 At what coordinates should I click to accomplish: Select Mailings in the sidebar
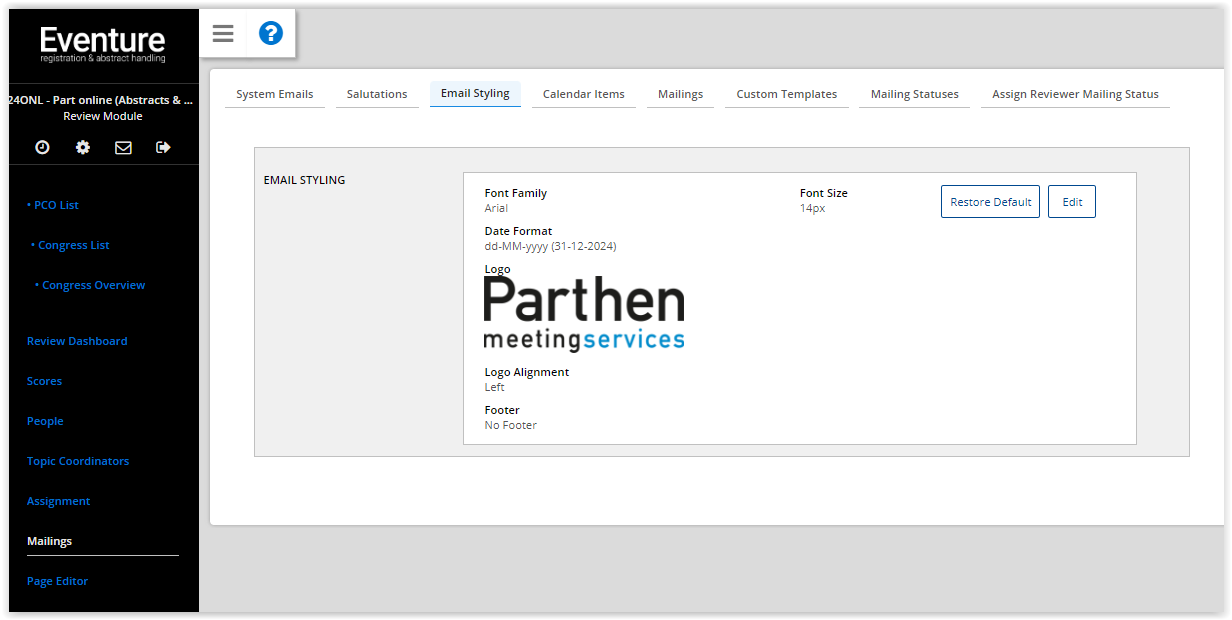[49, 541]
